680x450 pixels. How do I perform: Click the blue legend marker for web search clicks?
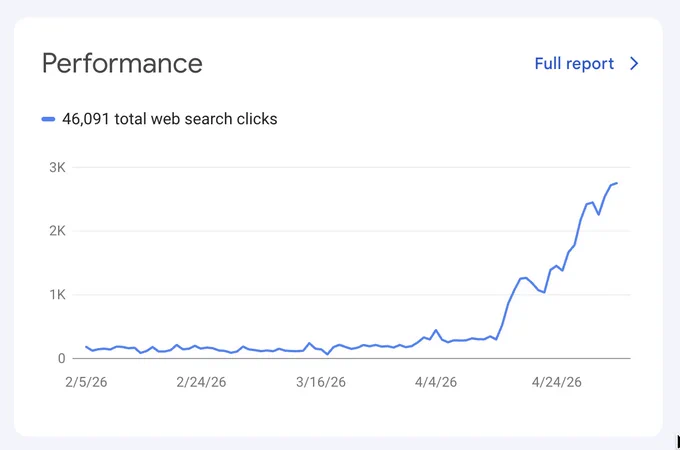coord(48,119)
